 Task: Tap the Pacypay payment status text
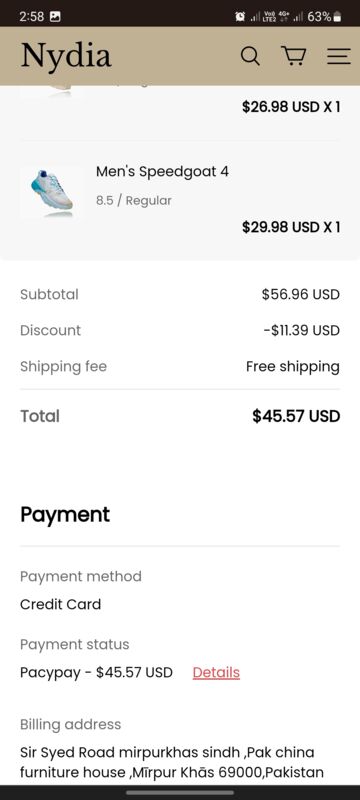click(96, 672)
